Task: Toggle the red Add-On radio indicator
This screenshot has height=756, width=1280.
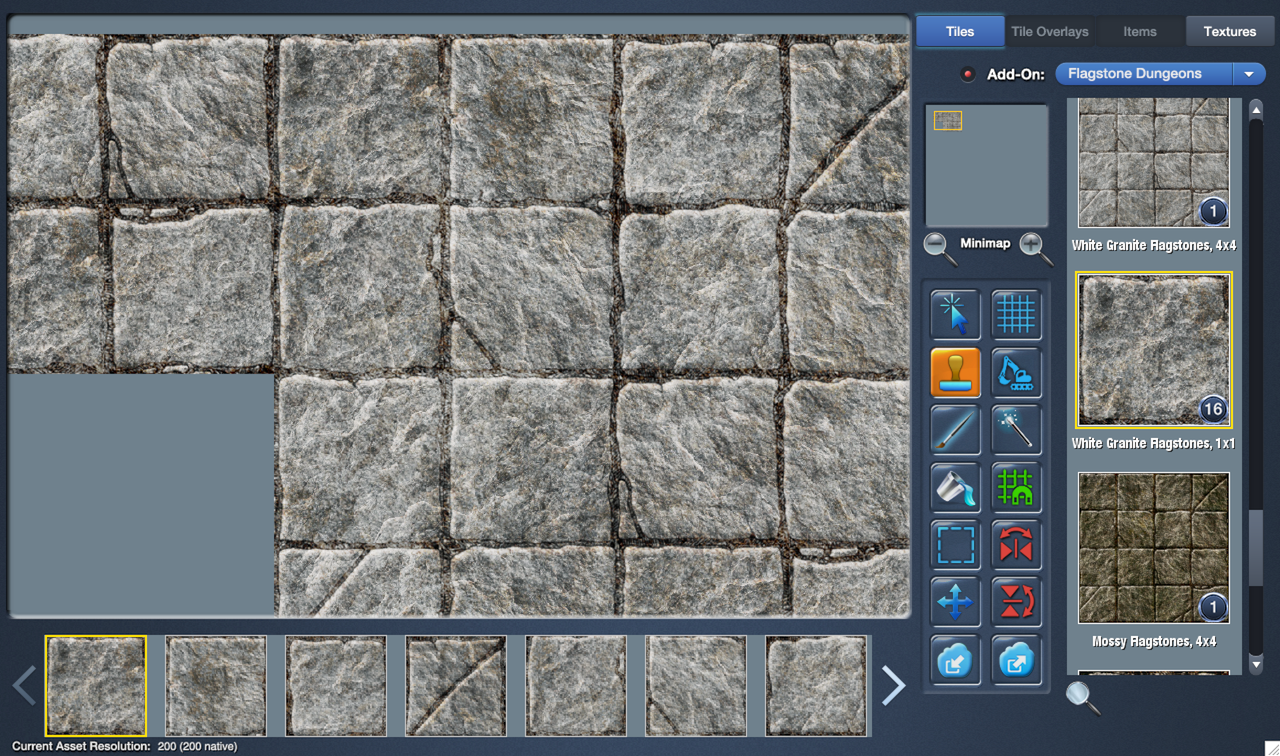Action: pyautogui.click(x=967, y=74)
